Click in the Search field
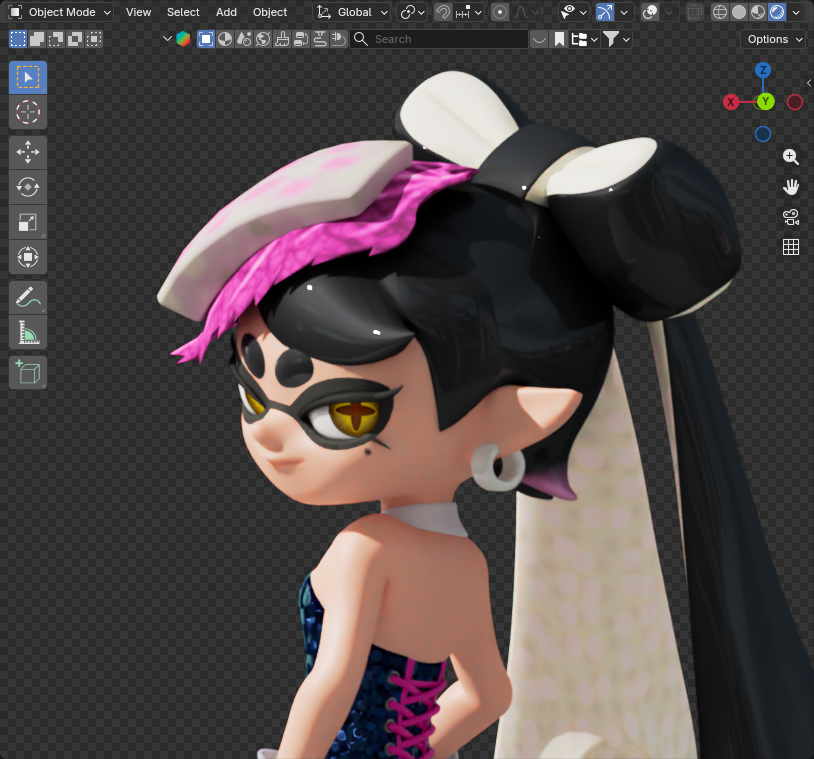The height and width of the screenshot is (759, 814). tap(440, 39)
